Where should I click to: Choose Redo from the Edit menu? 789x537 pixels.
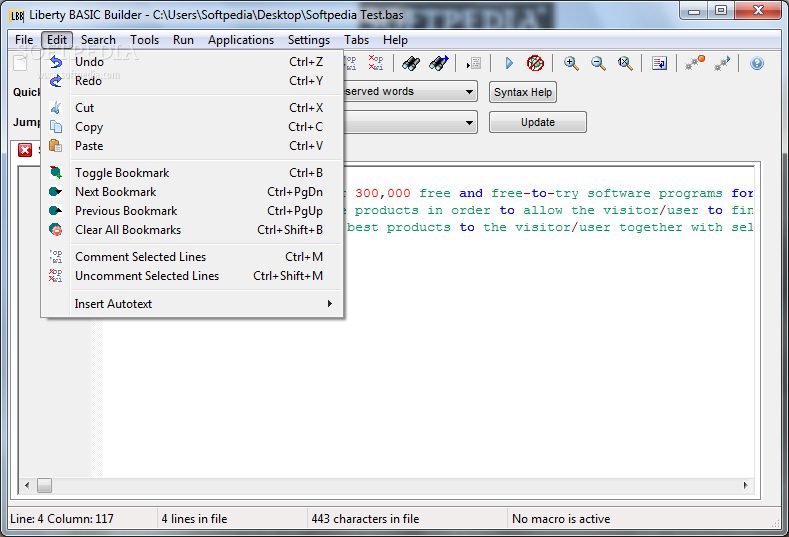[x=192, y=81]
